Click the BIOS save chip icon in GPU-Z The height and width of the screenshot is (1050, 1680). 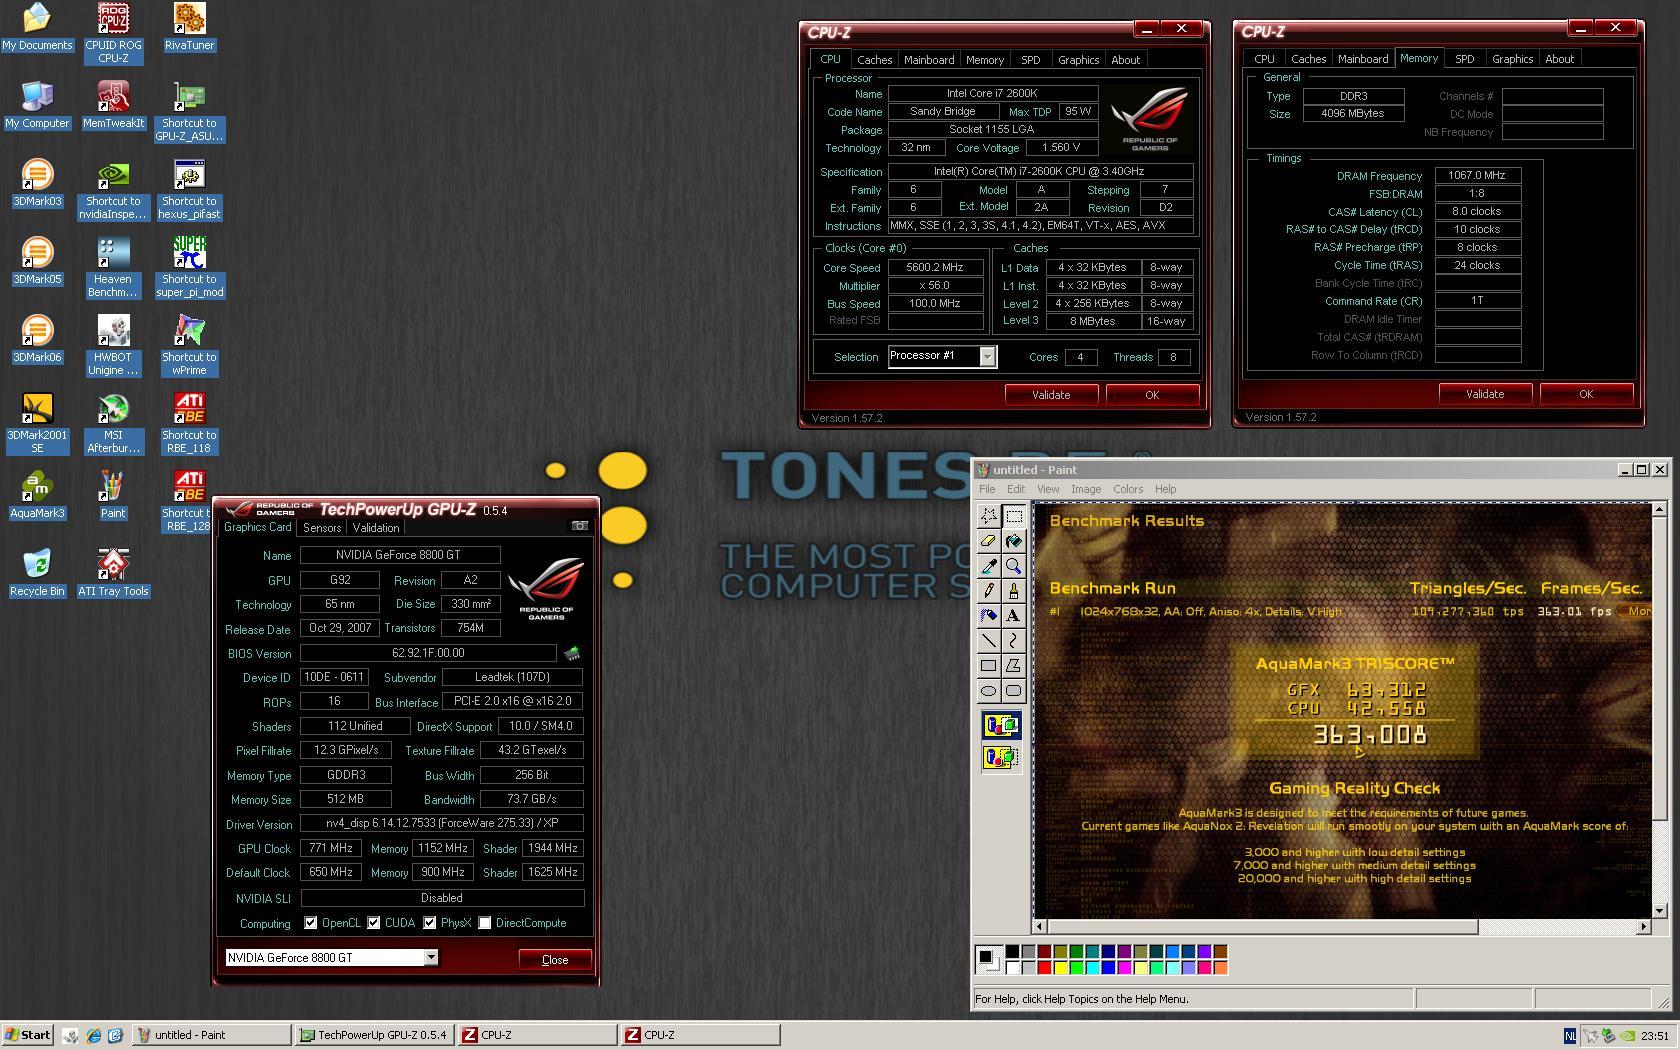572,654
